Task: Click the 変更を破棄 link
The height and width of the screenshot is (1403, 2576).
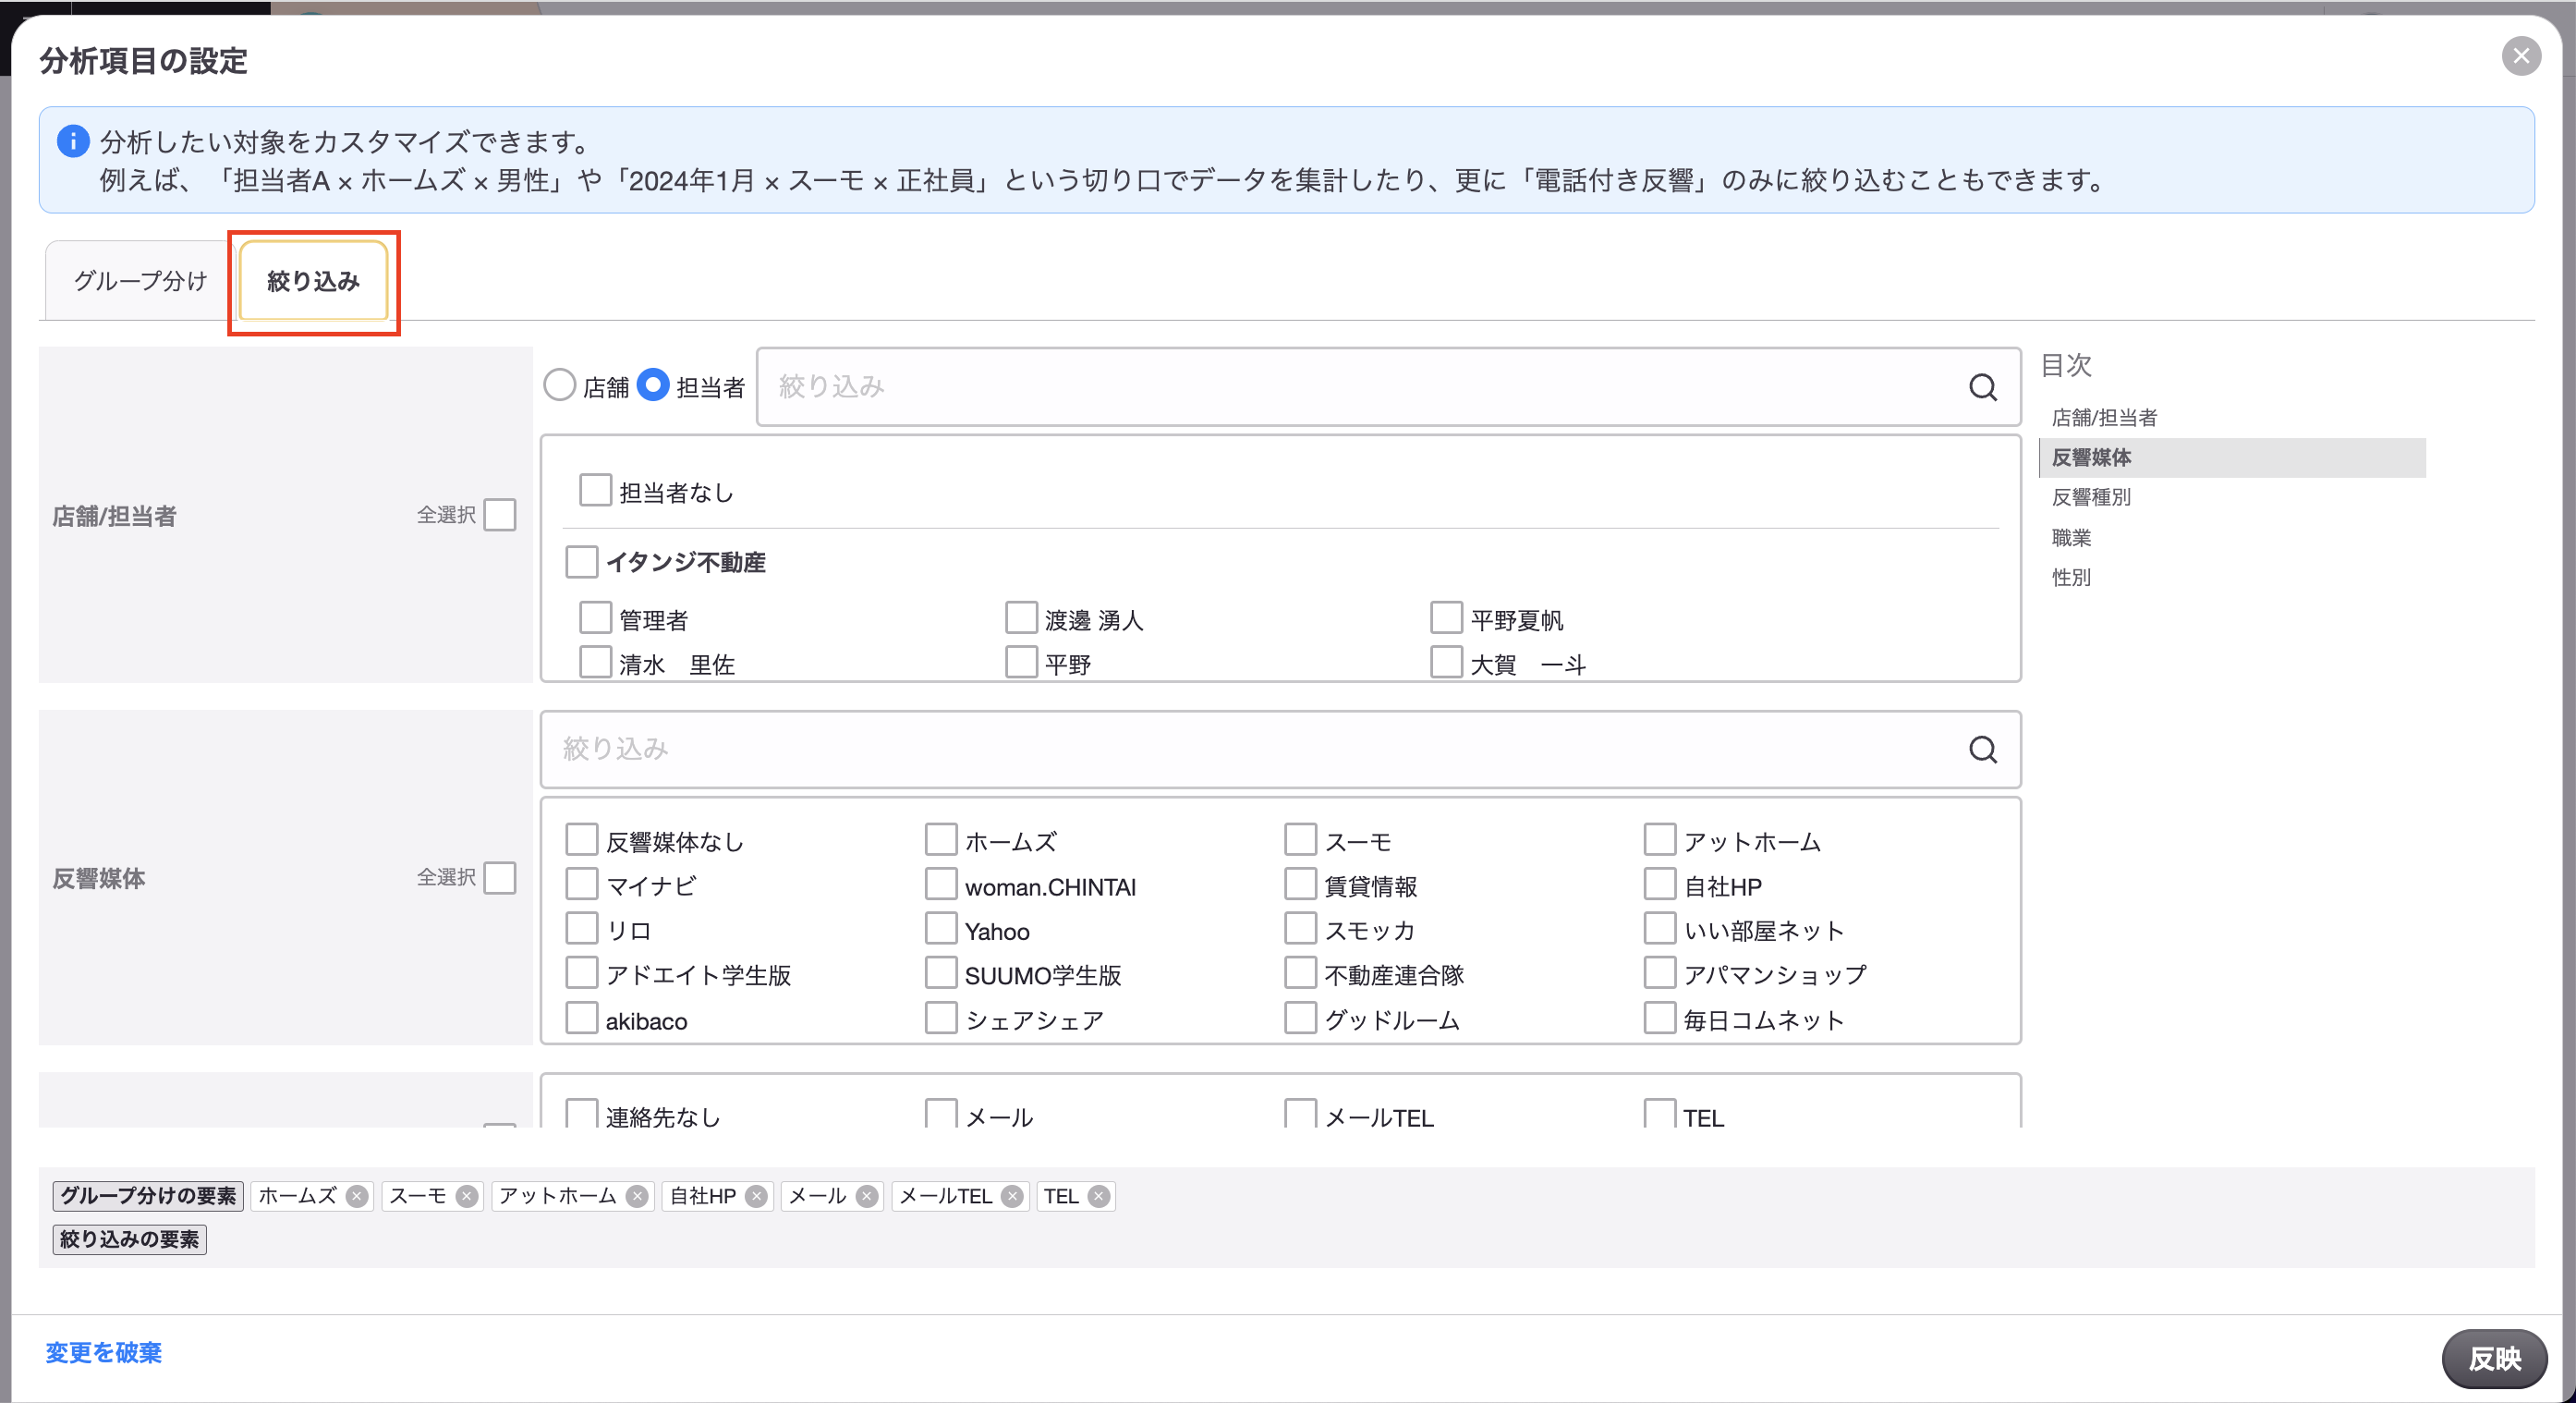Action: 103,1353
